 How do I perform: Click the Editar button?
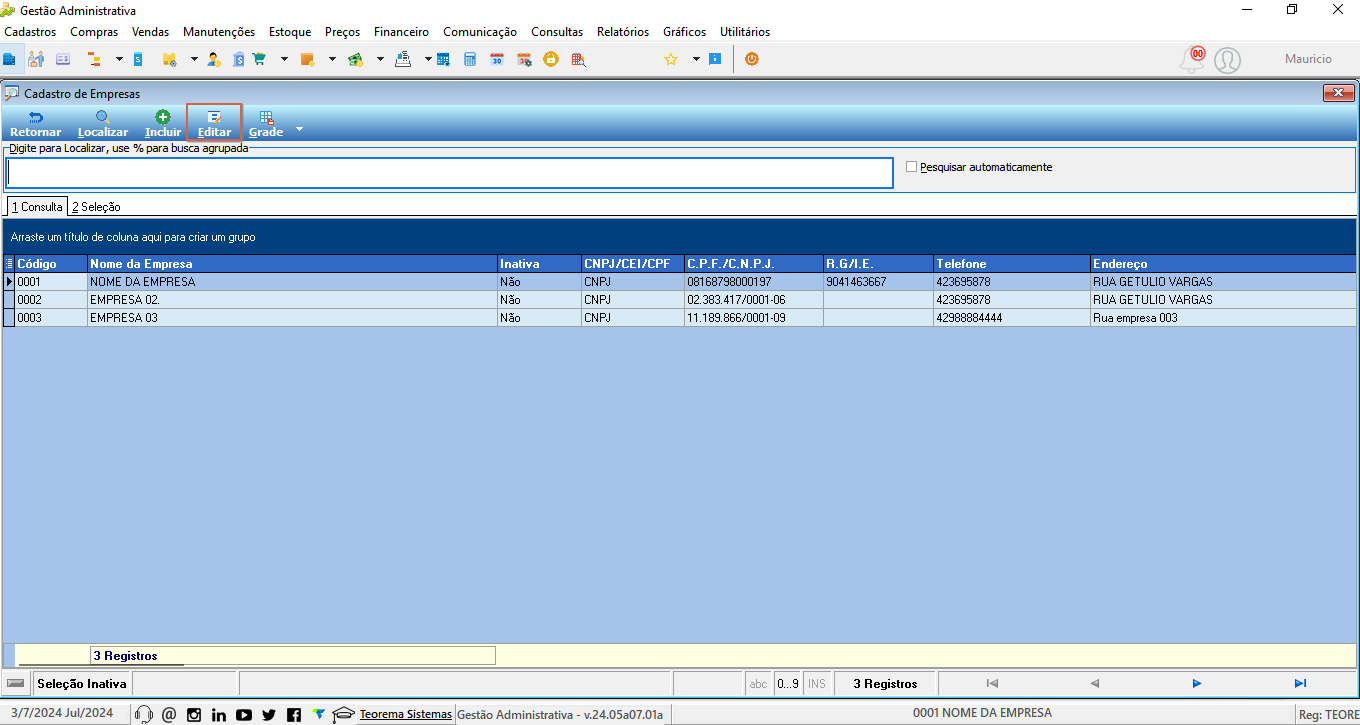(214, 123)
